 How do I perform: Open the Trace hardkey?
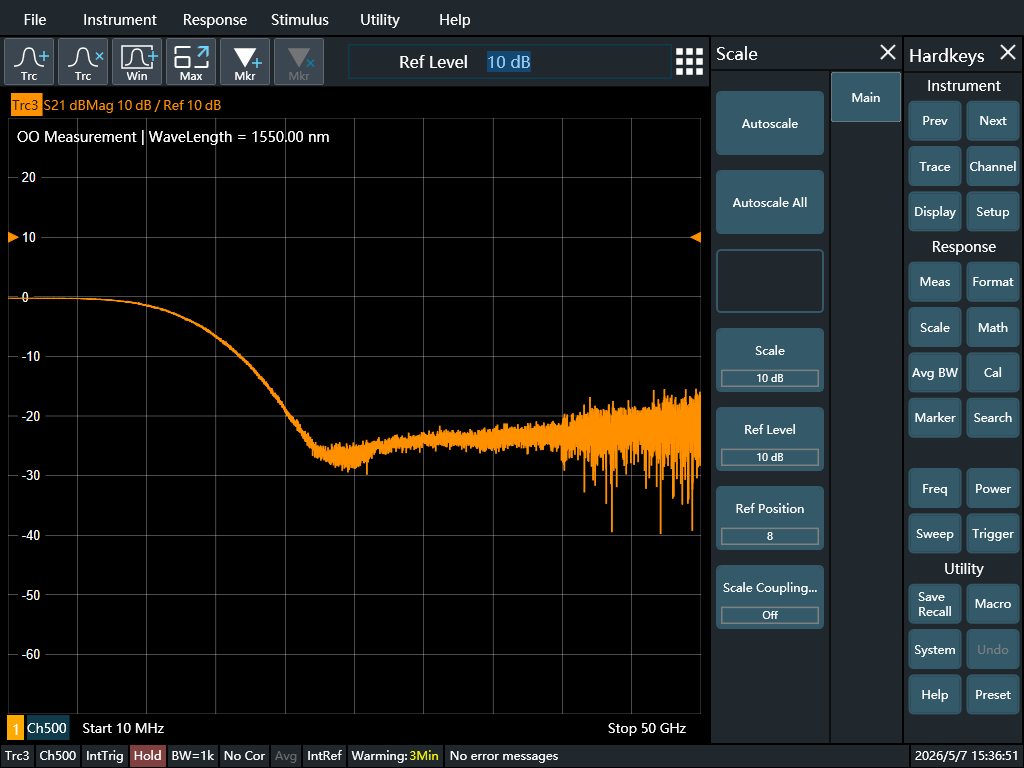coord(935,167)
